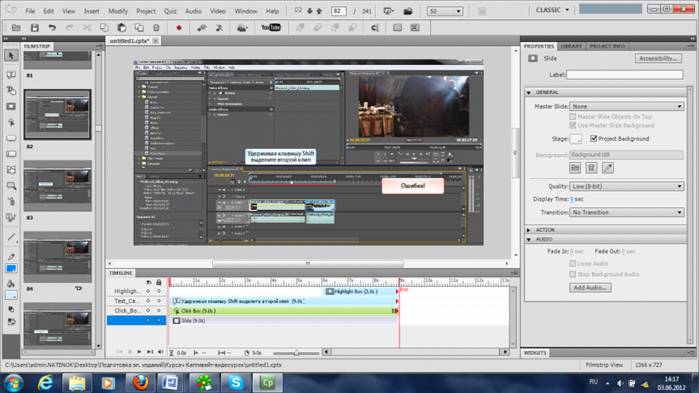The width and height of the screenshot is (699, 393).
Task: Toggle the Project Background checkbox
Action: [593, 139]
